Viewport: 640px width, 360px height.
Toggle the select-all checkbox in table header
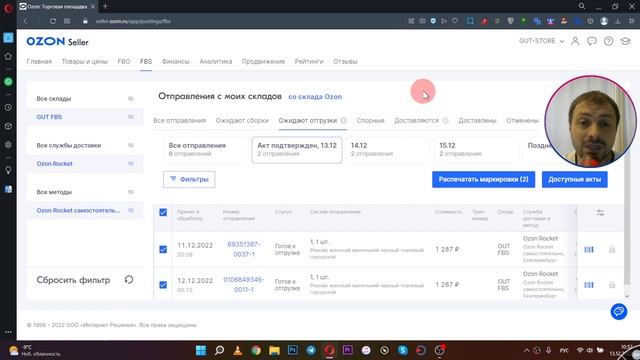(163, 212)
